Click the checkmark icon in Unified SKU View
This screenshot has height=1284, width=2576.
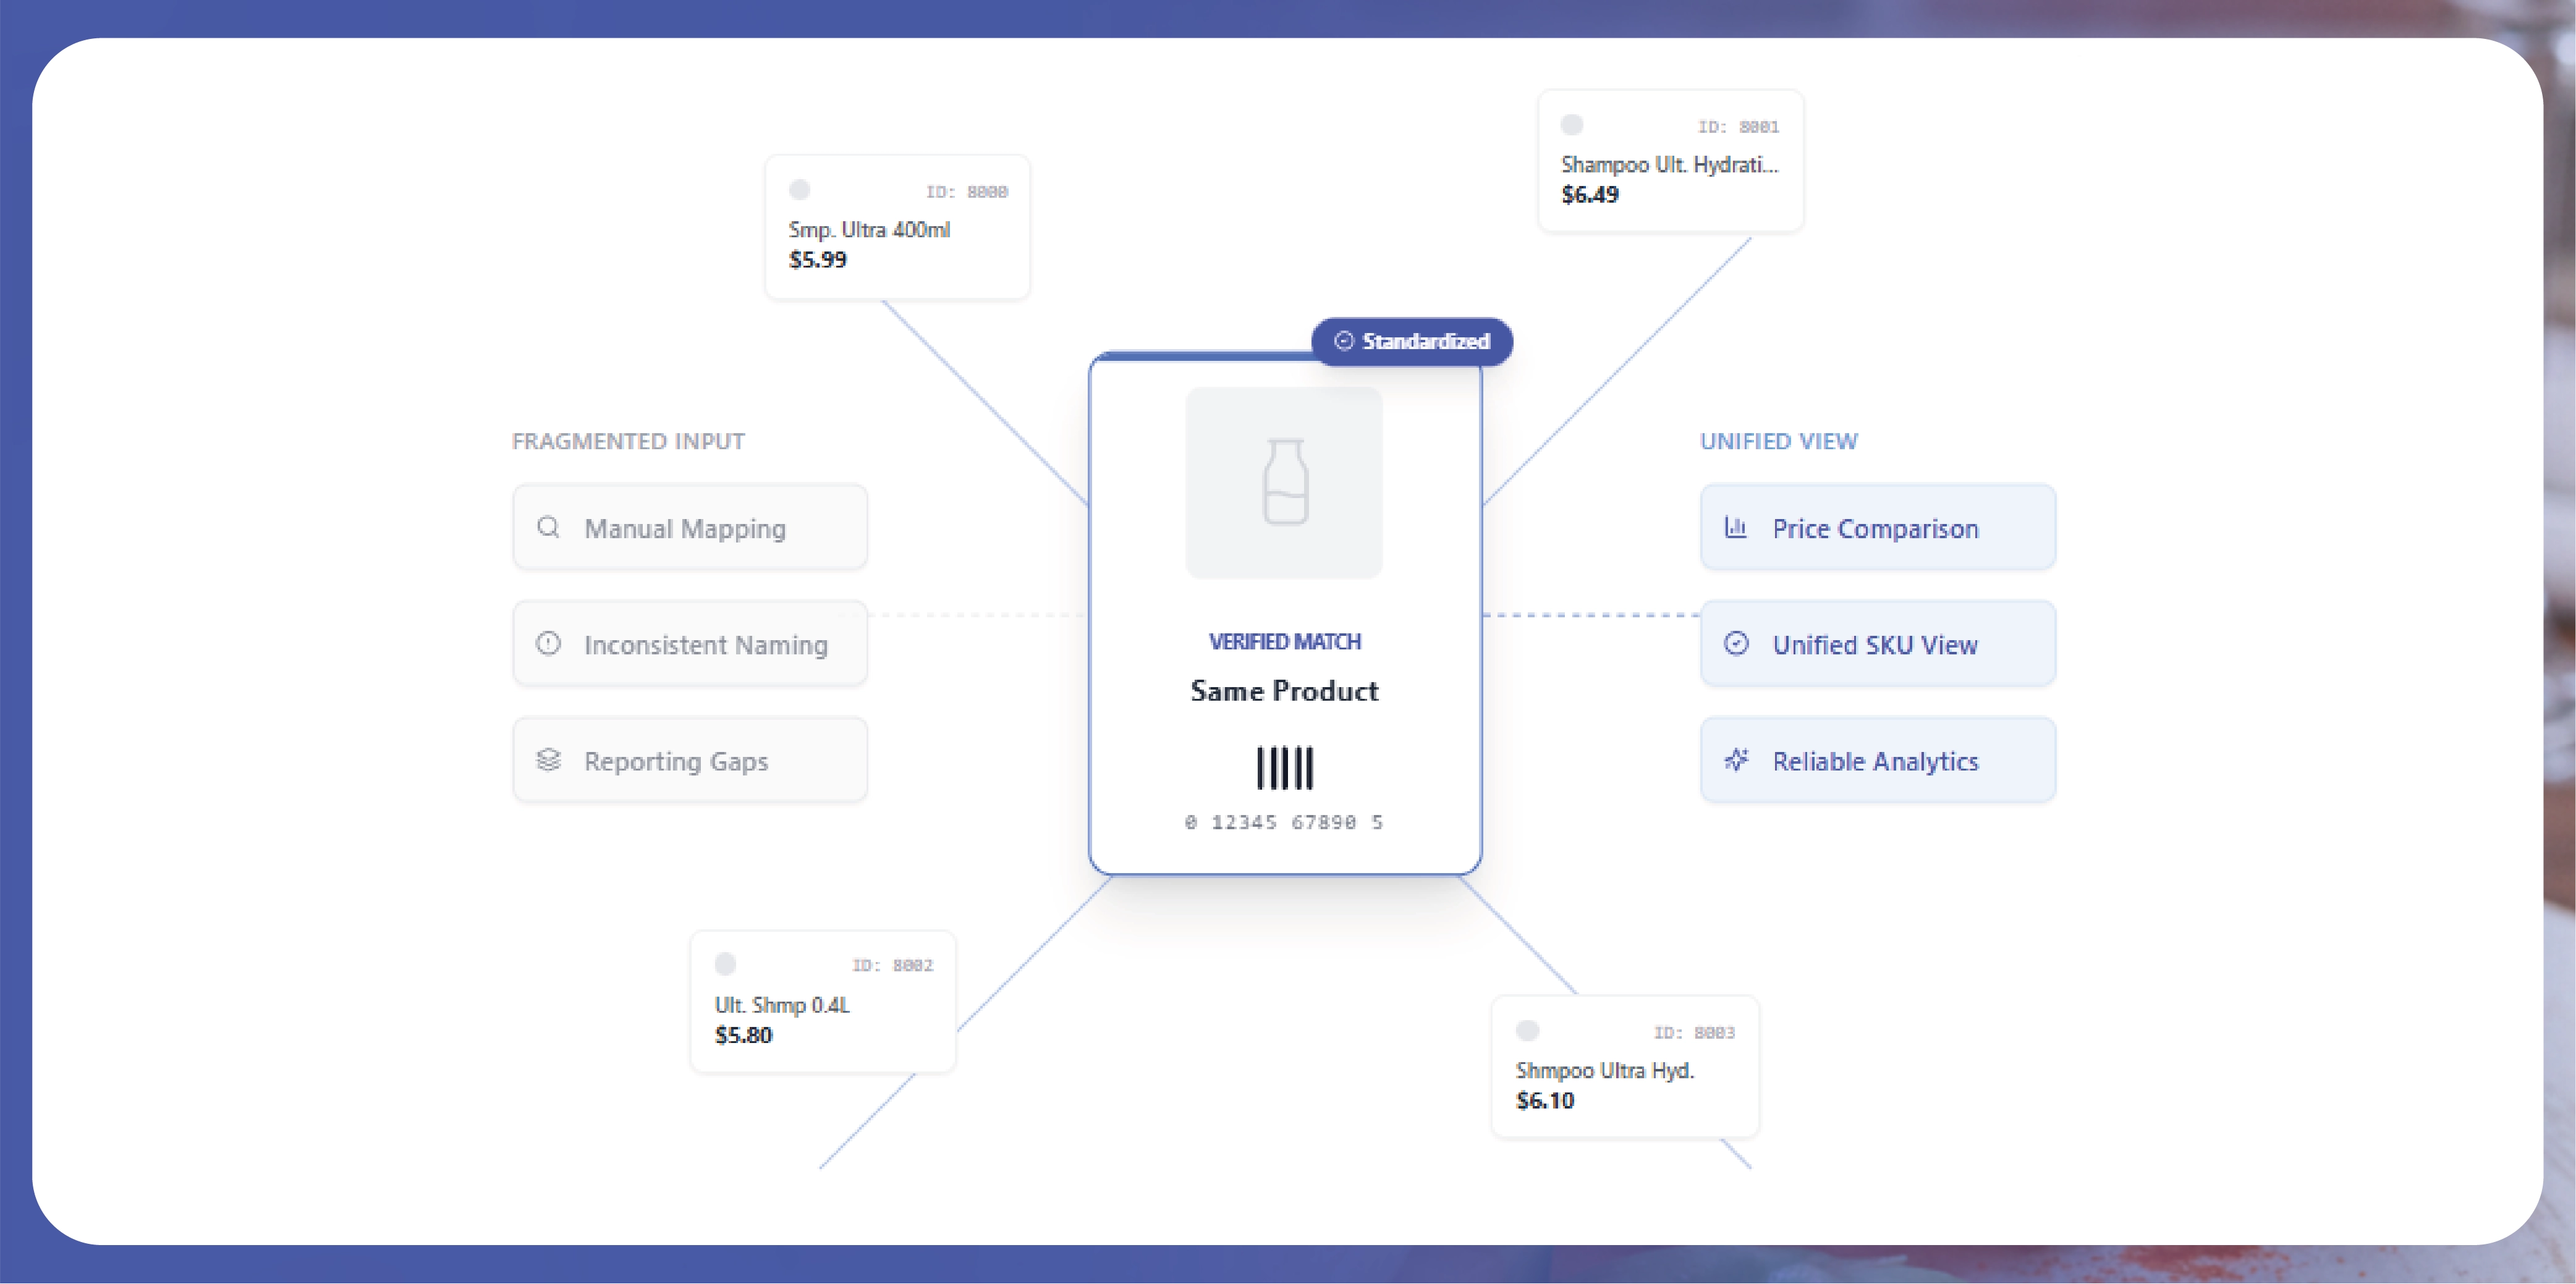[1736, 643]
